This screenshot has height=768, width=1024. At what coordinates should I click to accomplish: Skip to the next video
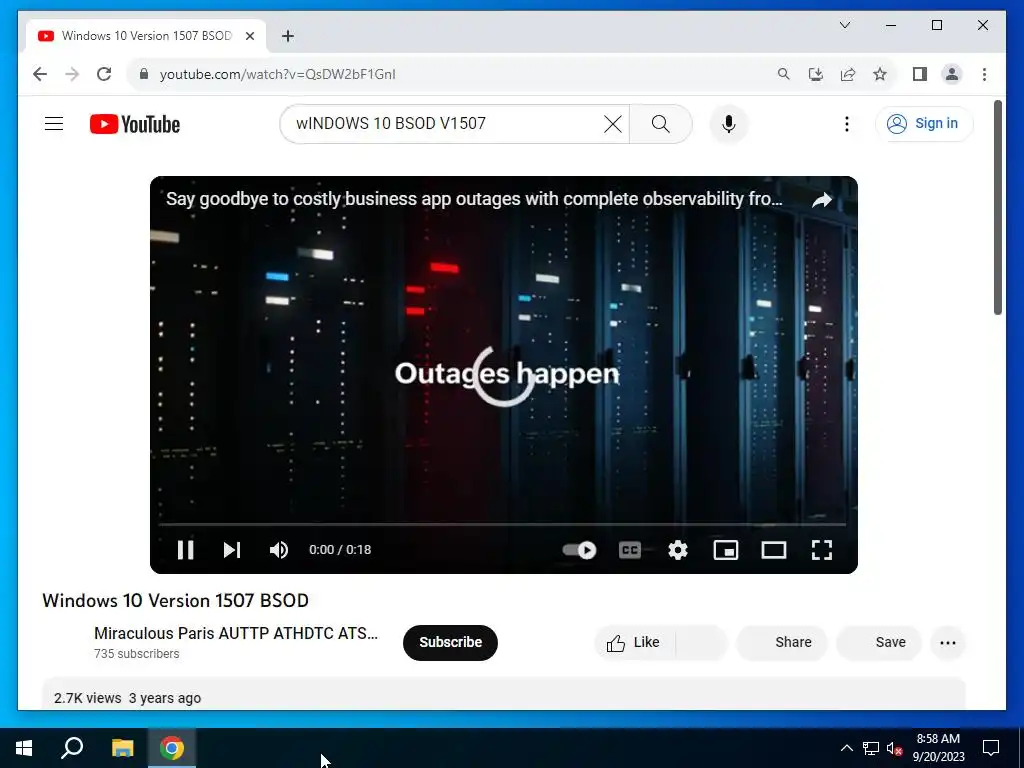point(232,550)
